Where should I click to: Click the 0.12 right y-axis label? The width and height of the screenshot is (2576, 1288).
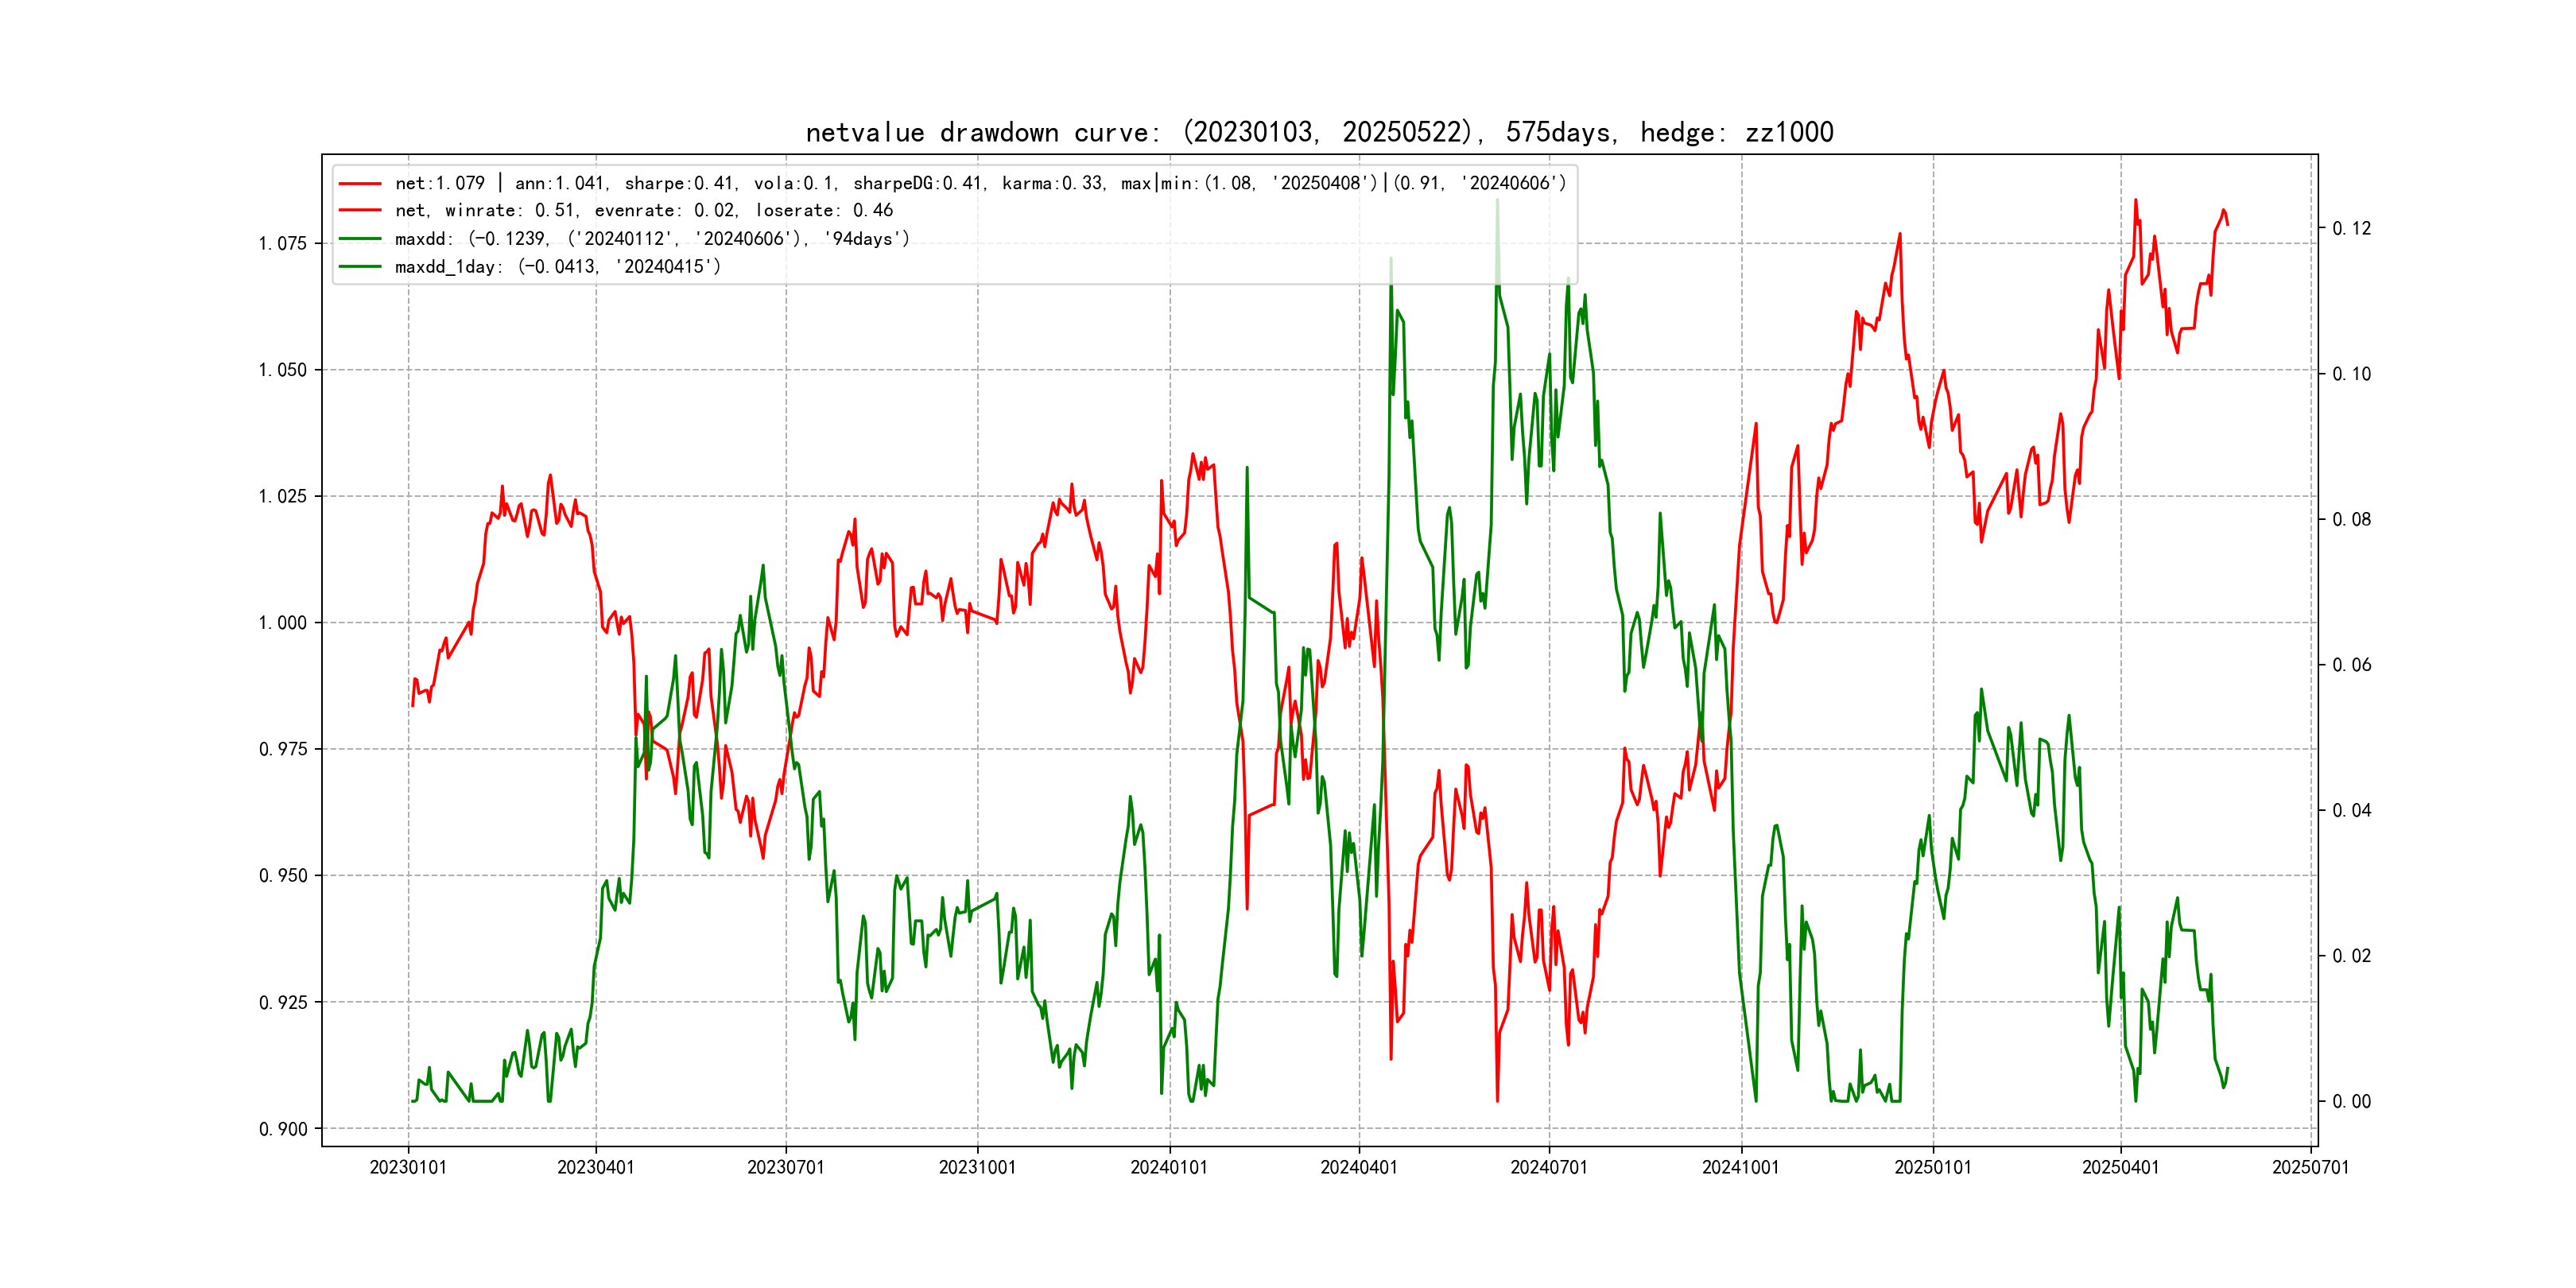pos(2351,229)
